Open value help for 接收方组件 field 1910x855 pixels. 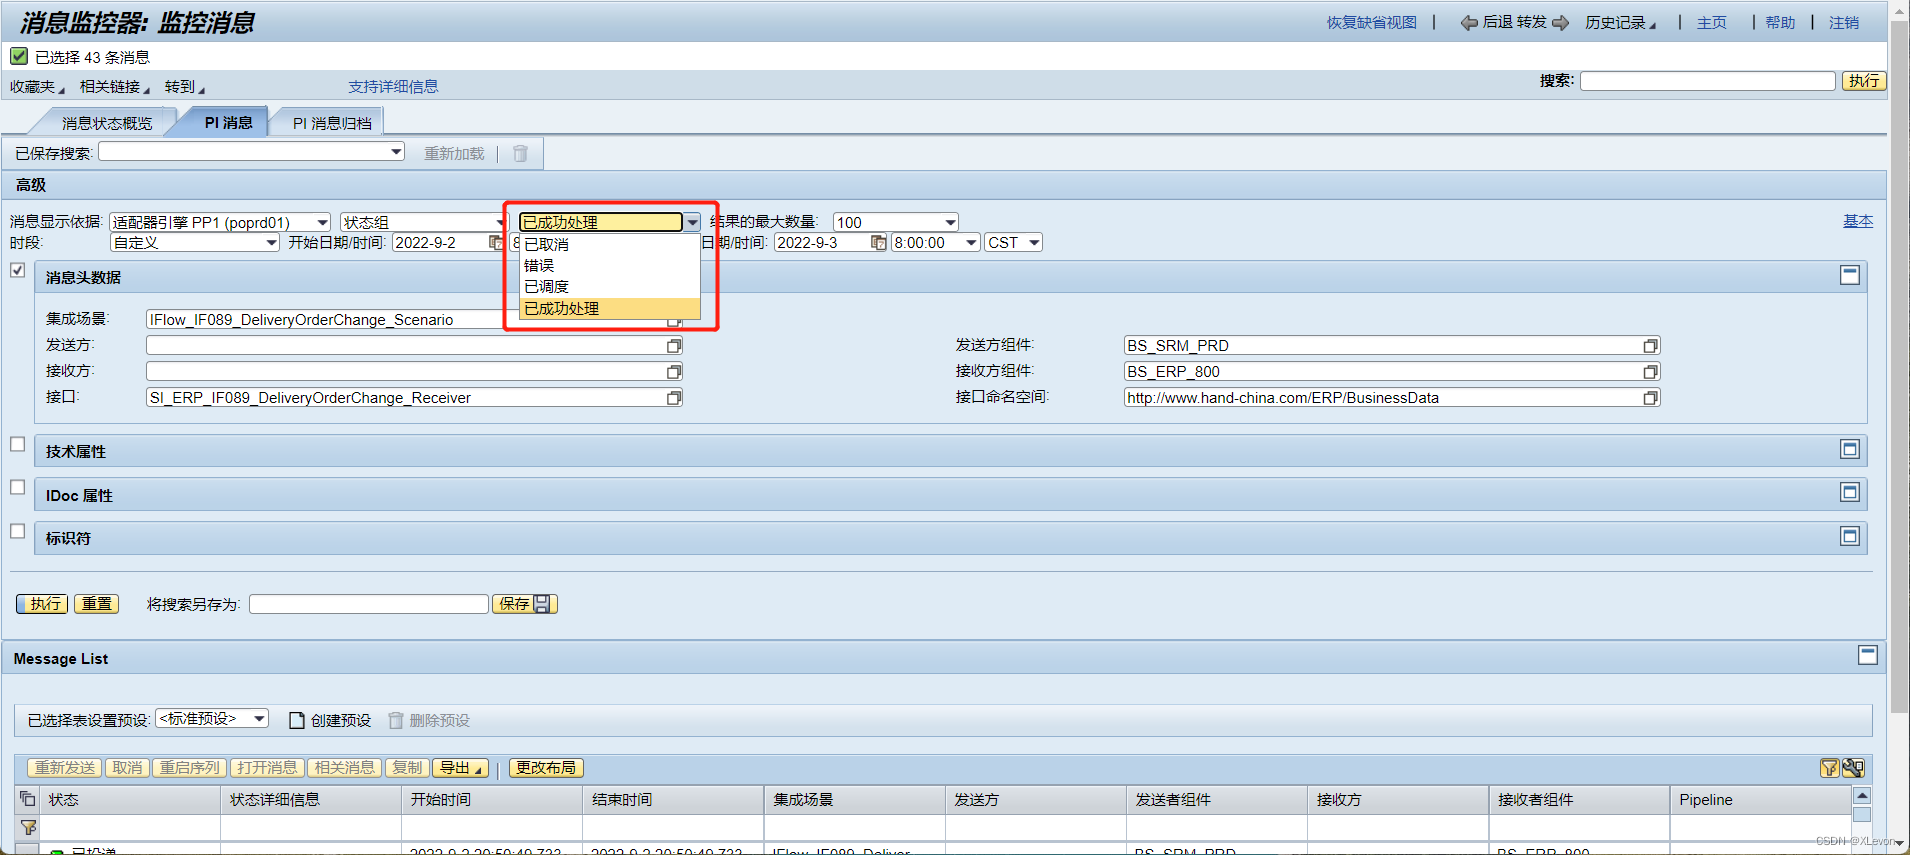1650,372
